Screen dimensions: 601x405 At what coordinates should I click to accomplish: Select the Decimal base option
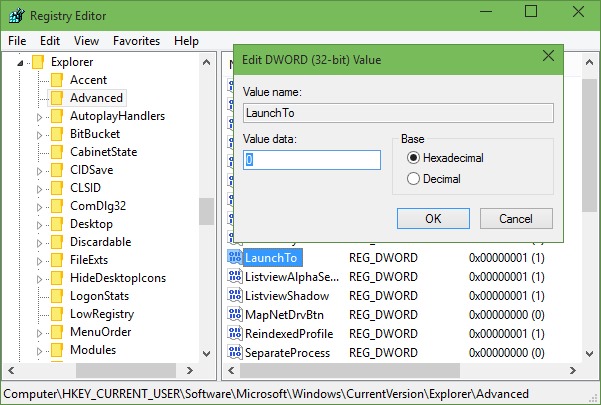click(413, 179)
